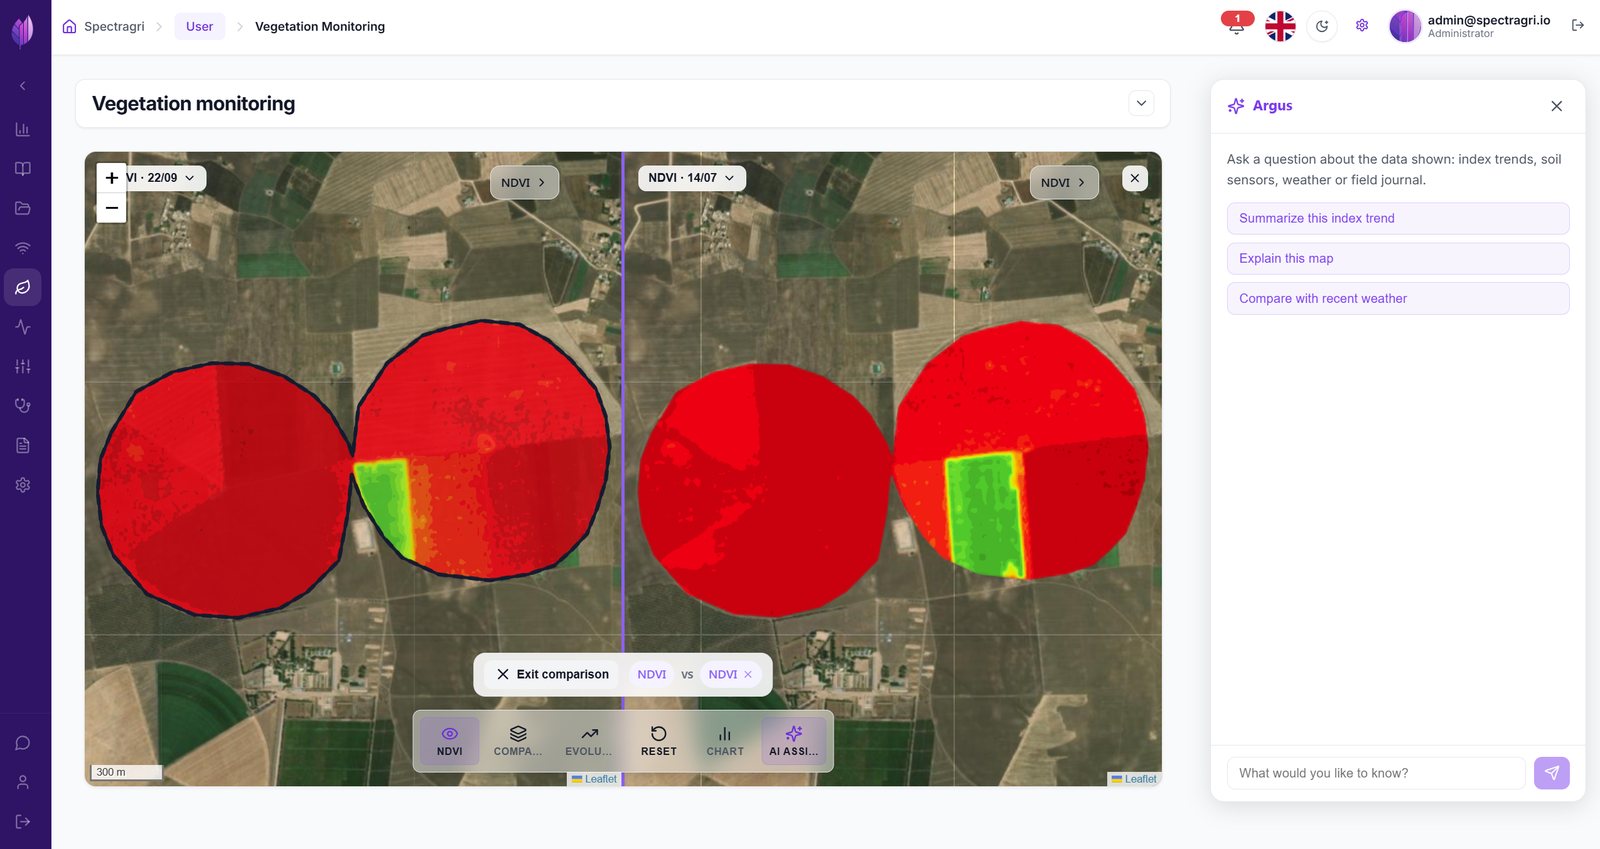Open the settings gear in left sidebar
The height and width of the screenshot is (849, 1600).
point(22,485)
